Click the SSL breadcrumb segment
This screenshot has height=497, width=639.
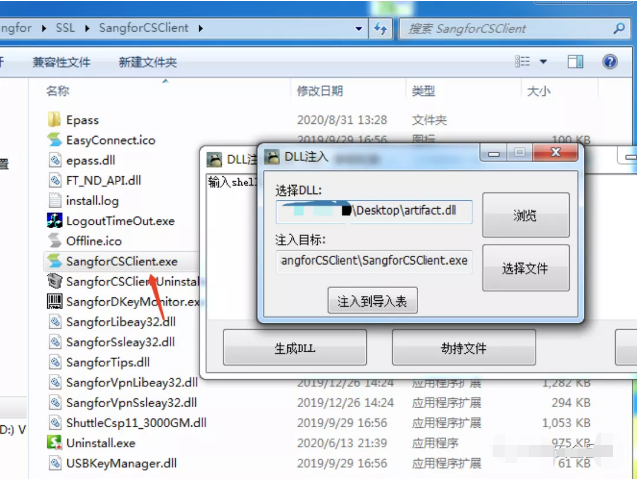pos(65,28)
